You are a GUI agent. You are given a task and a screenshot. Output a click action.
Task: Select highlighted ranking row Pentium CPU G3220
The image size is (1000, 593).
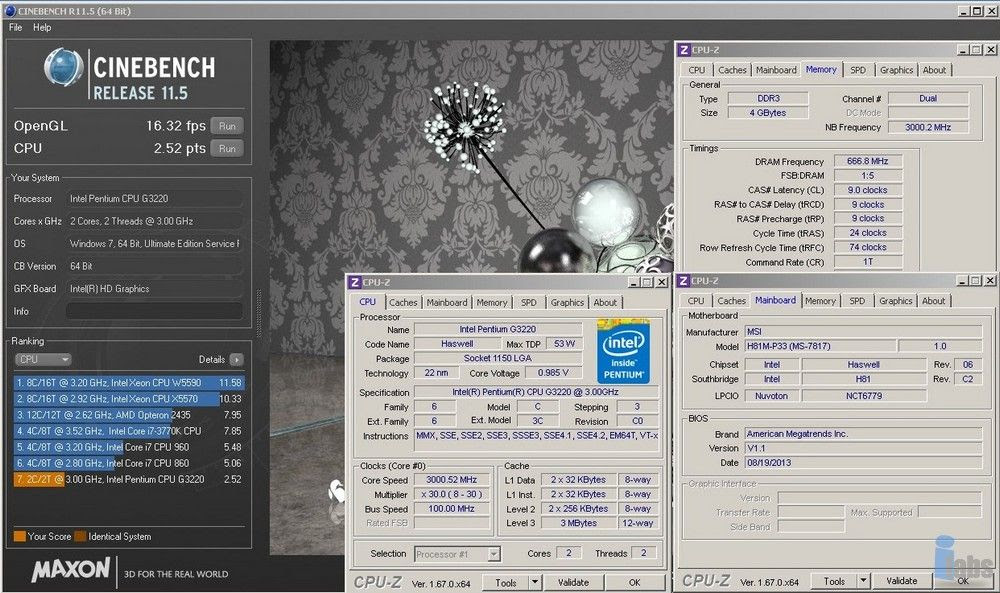129,479
